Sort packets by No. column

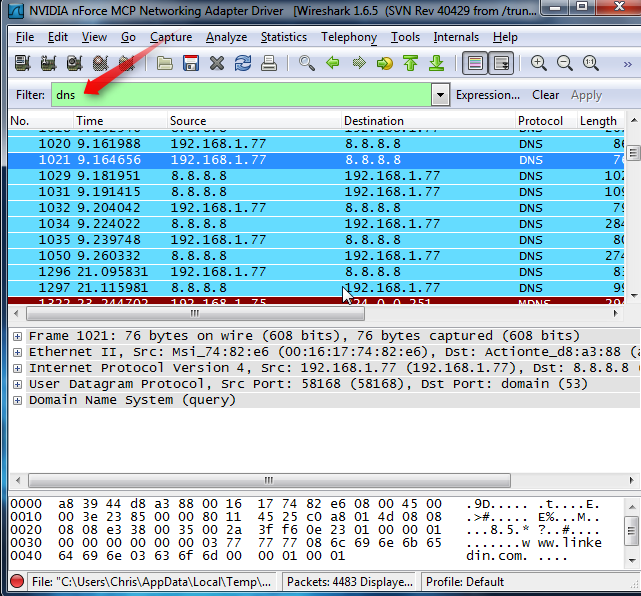tap(41, 121)
